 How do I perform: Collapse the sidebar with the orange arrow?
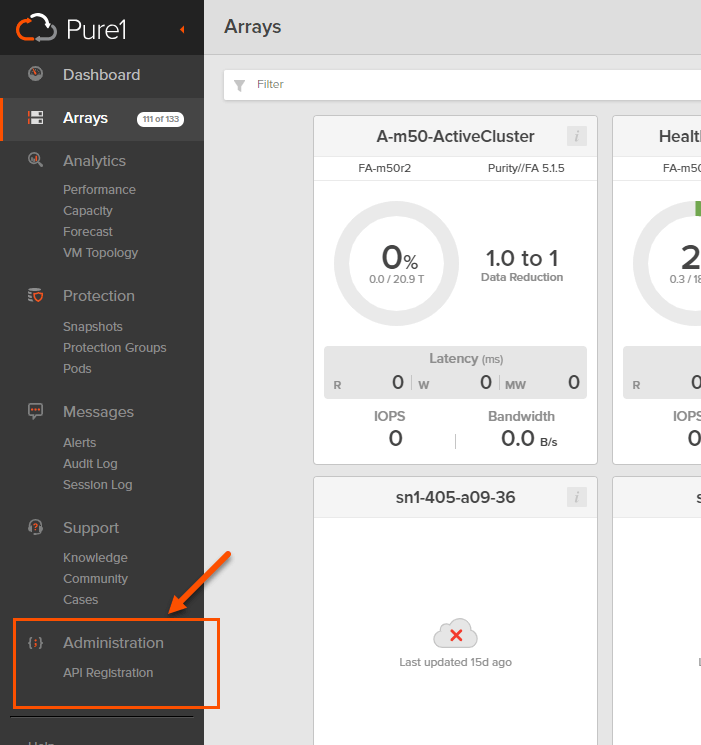pos(182,29)
